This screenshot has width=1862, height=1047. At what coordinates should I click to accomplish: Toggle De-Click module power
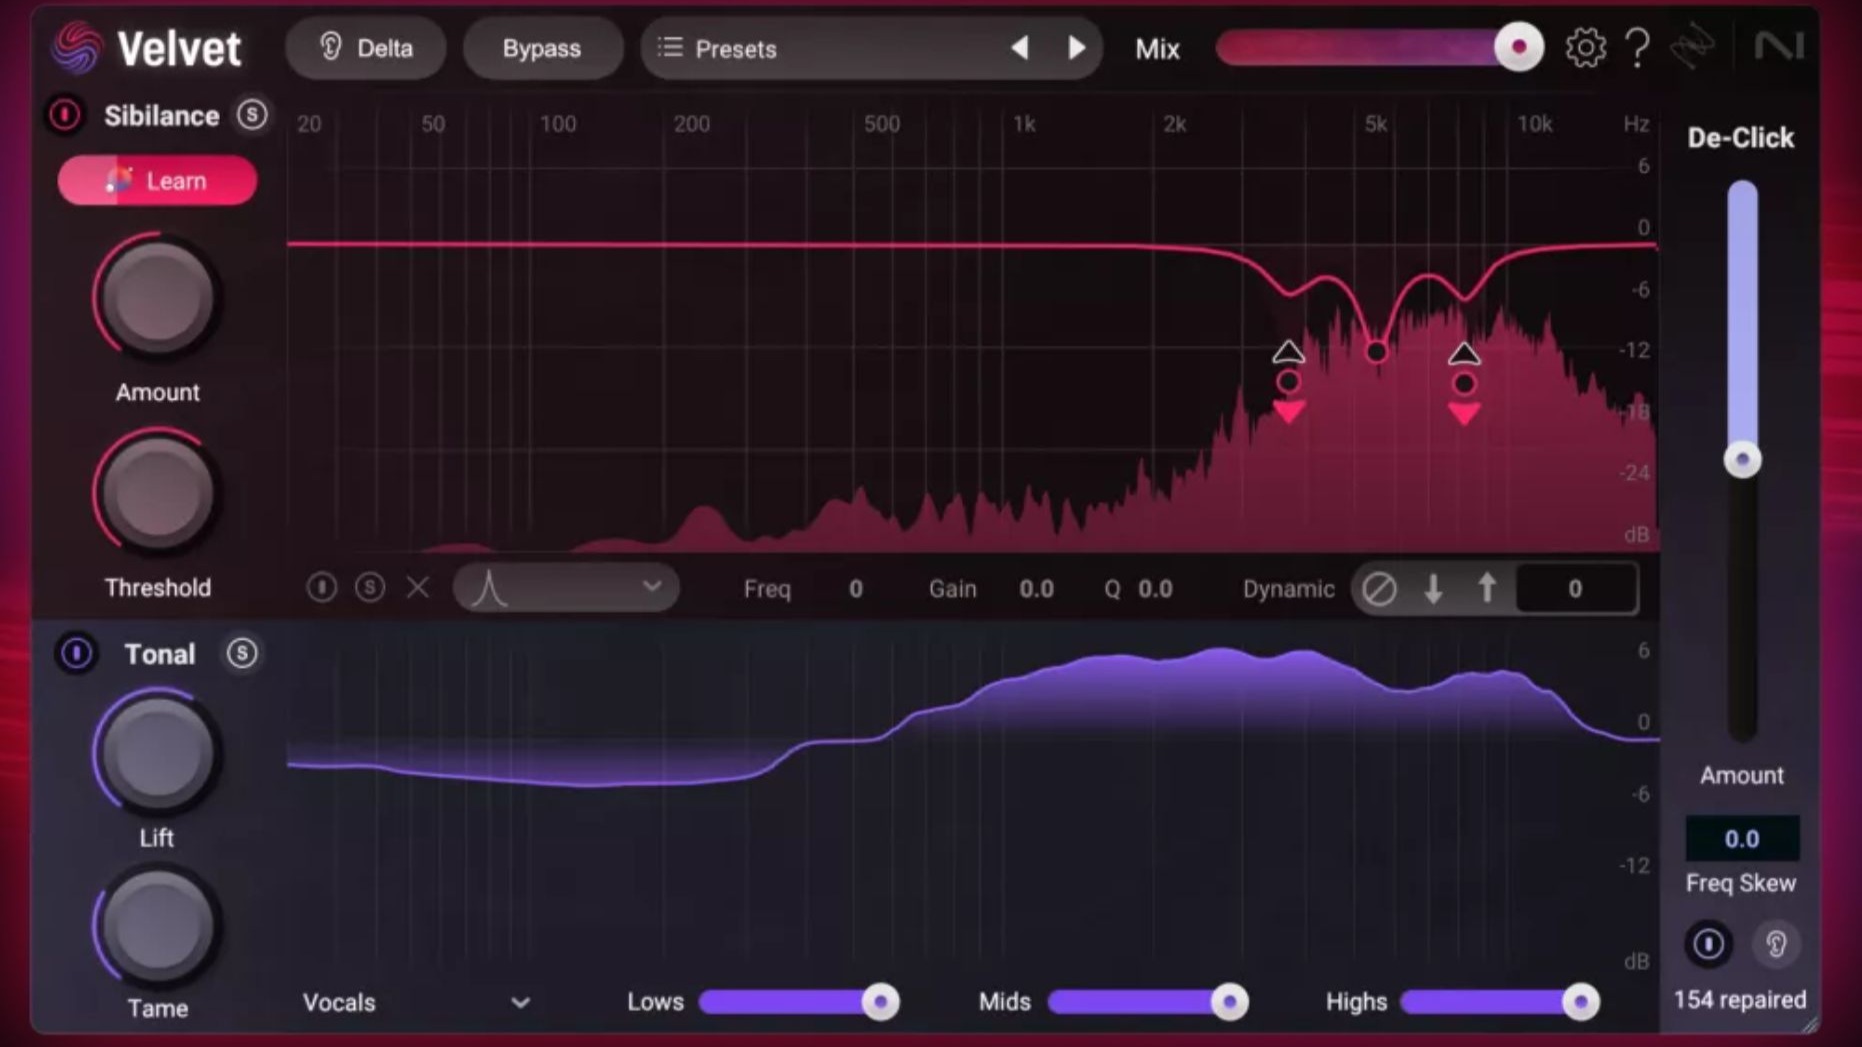click(x=1708, y=944)
